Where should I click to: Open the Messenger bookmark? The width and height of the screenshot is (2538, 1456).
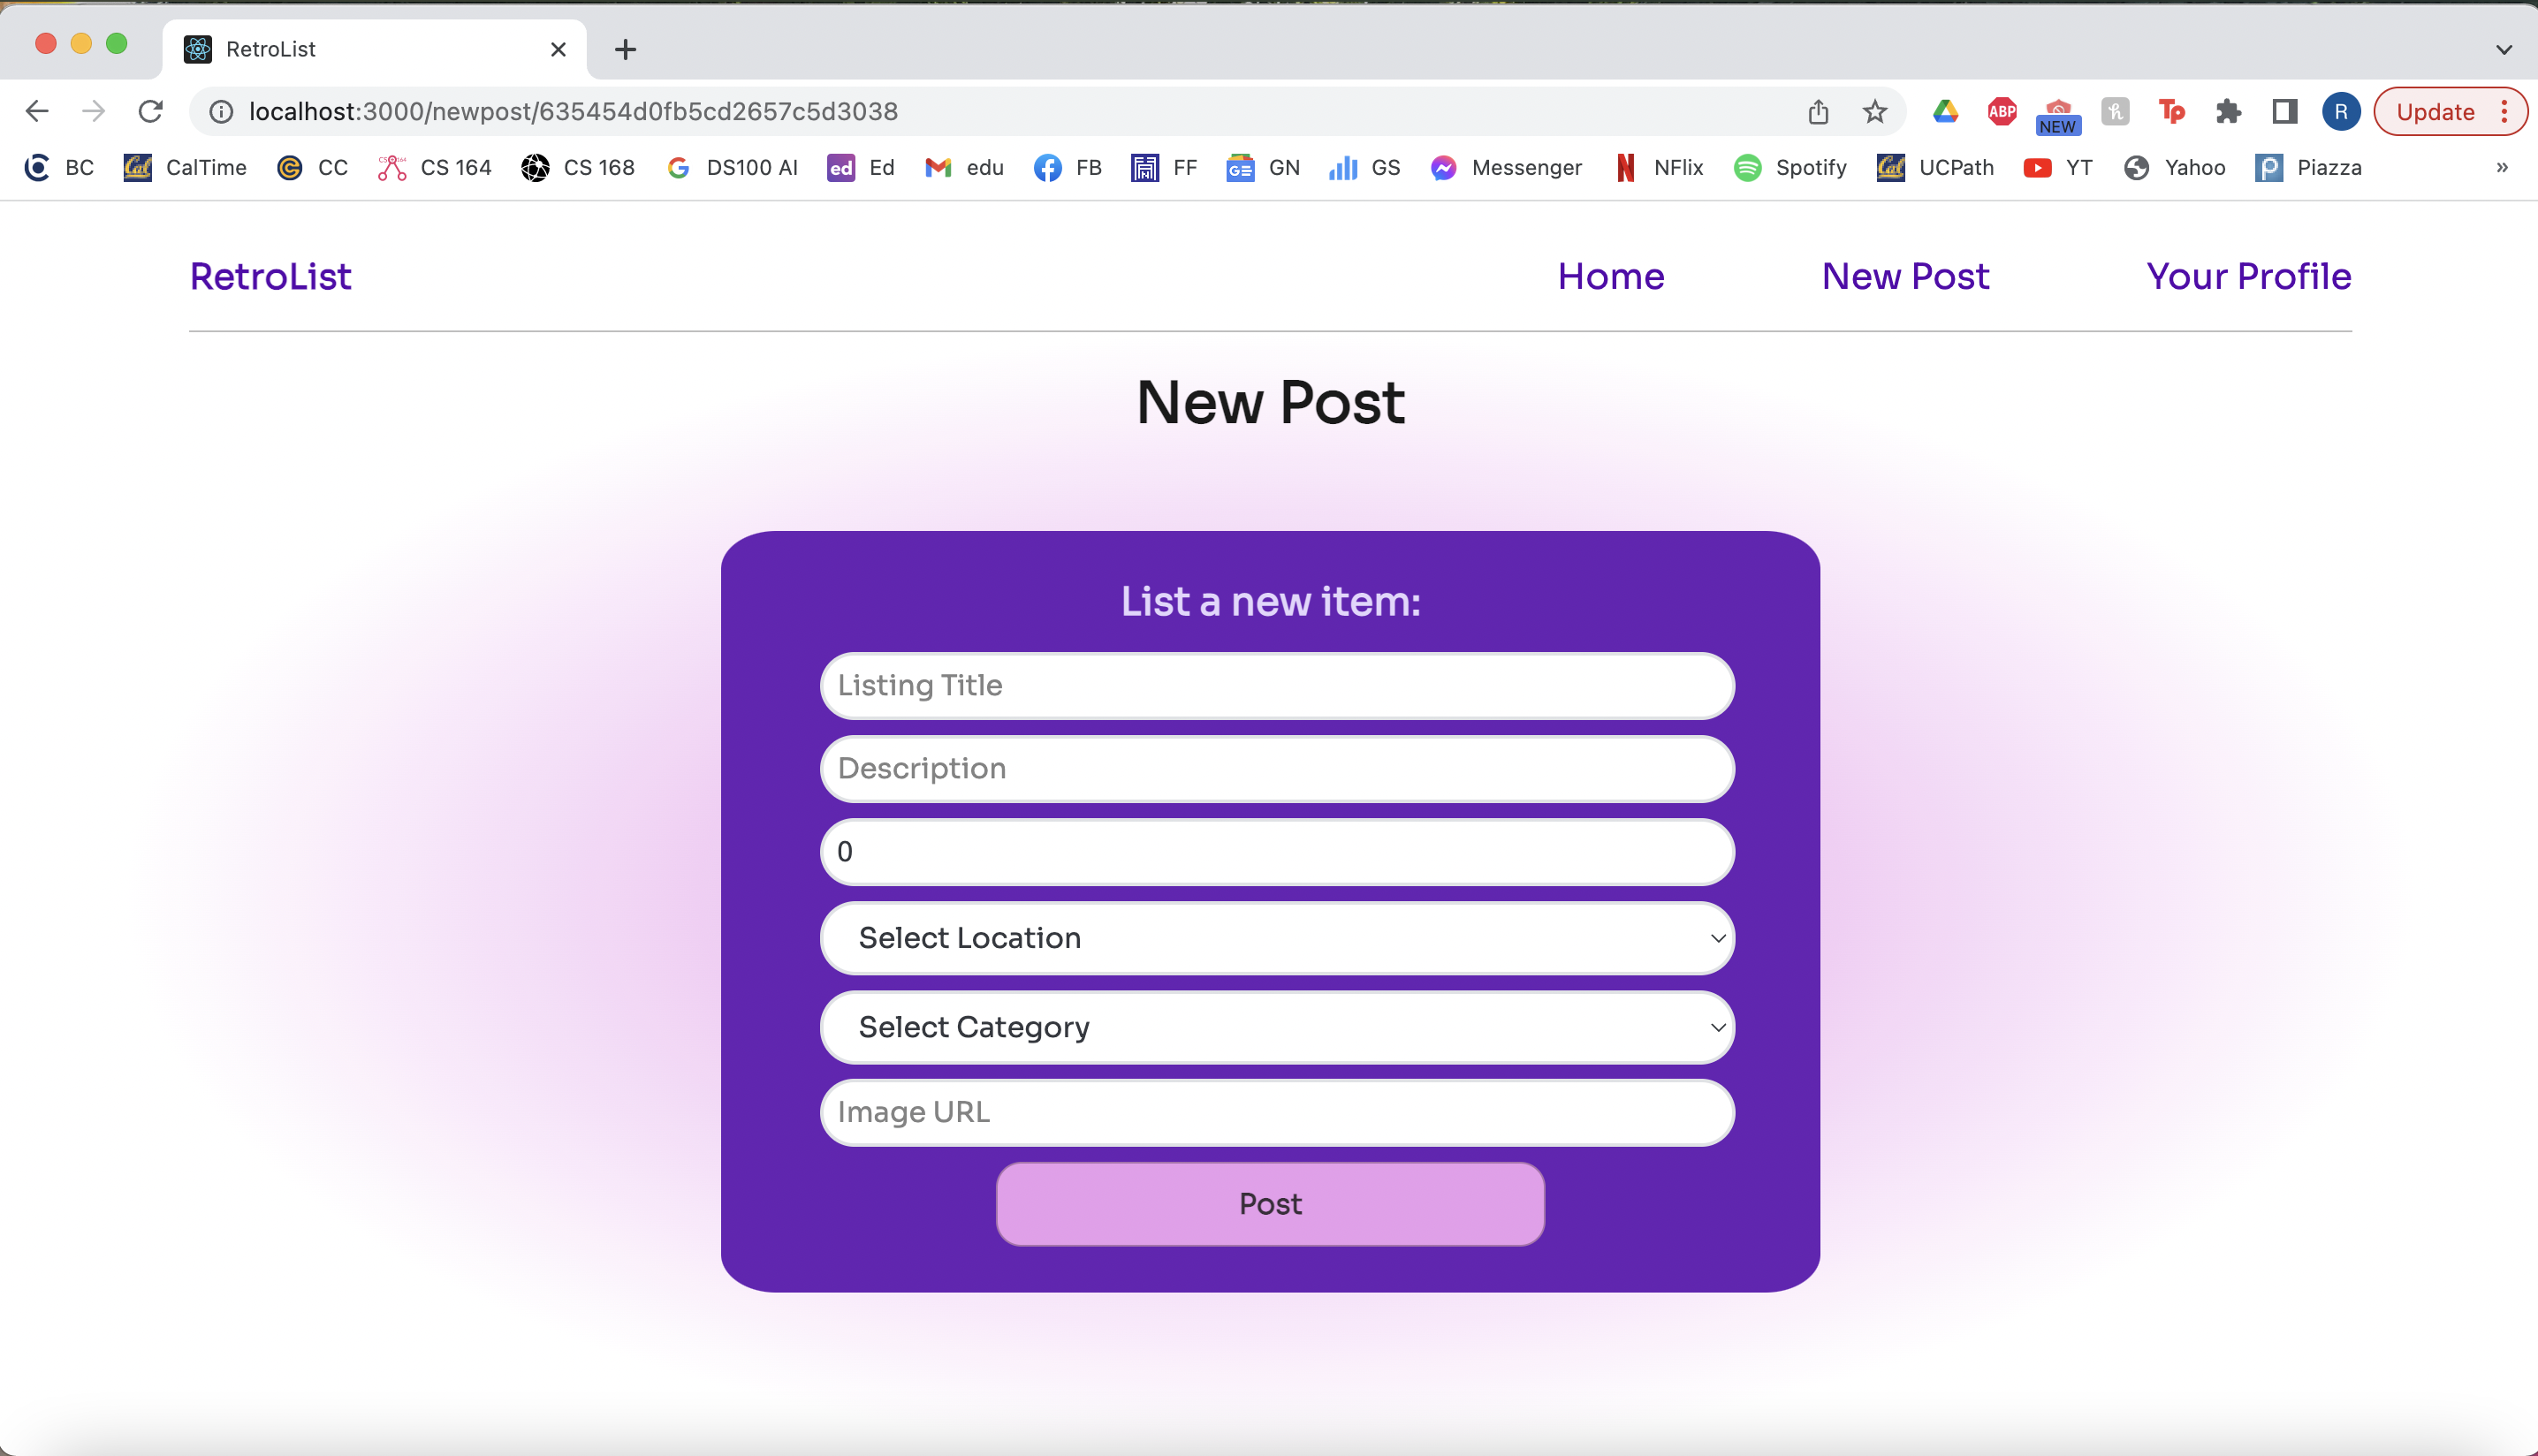click(x=1505, y=167)
